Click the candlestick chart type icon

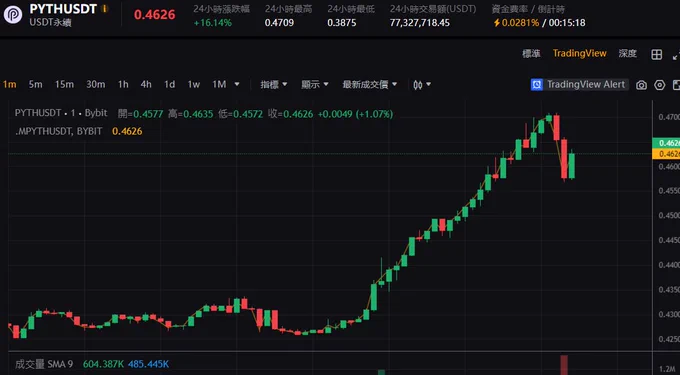[x=418, y=85]
